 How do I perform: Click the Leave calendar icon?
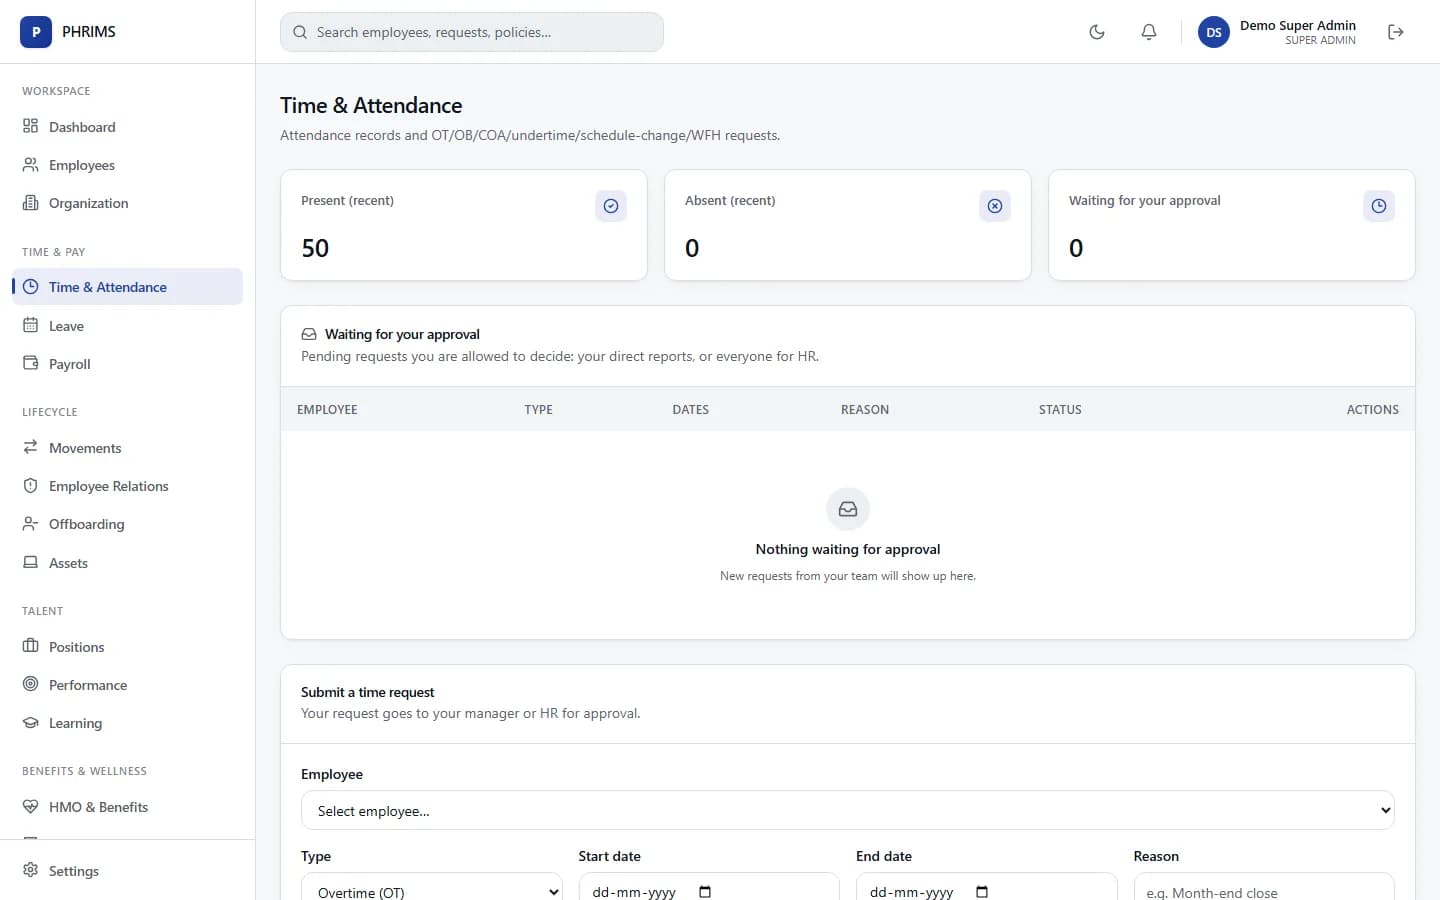pos(31,325)
